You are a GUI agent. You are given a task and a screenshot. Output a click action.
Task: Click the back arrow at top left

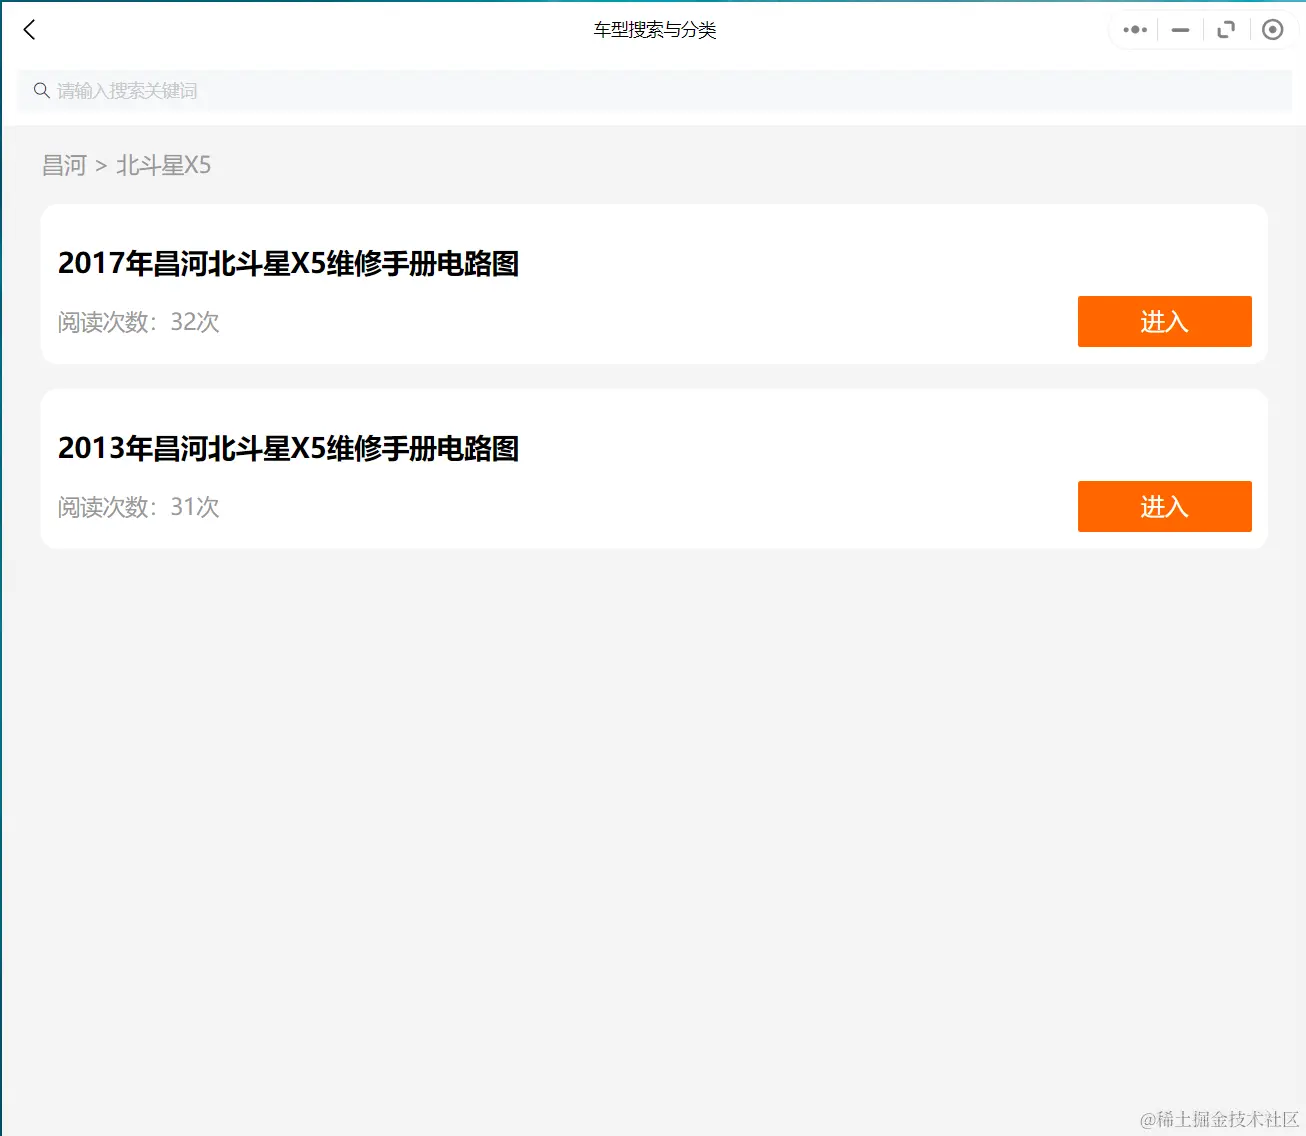[x=29, y=29]
